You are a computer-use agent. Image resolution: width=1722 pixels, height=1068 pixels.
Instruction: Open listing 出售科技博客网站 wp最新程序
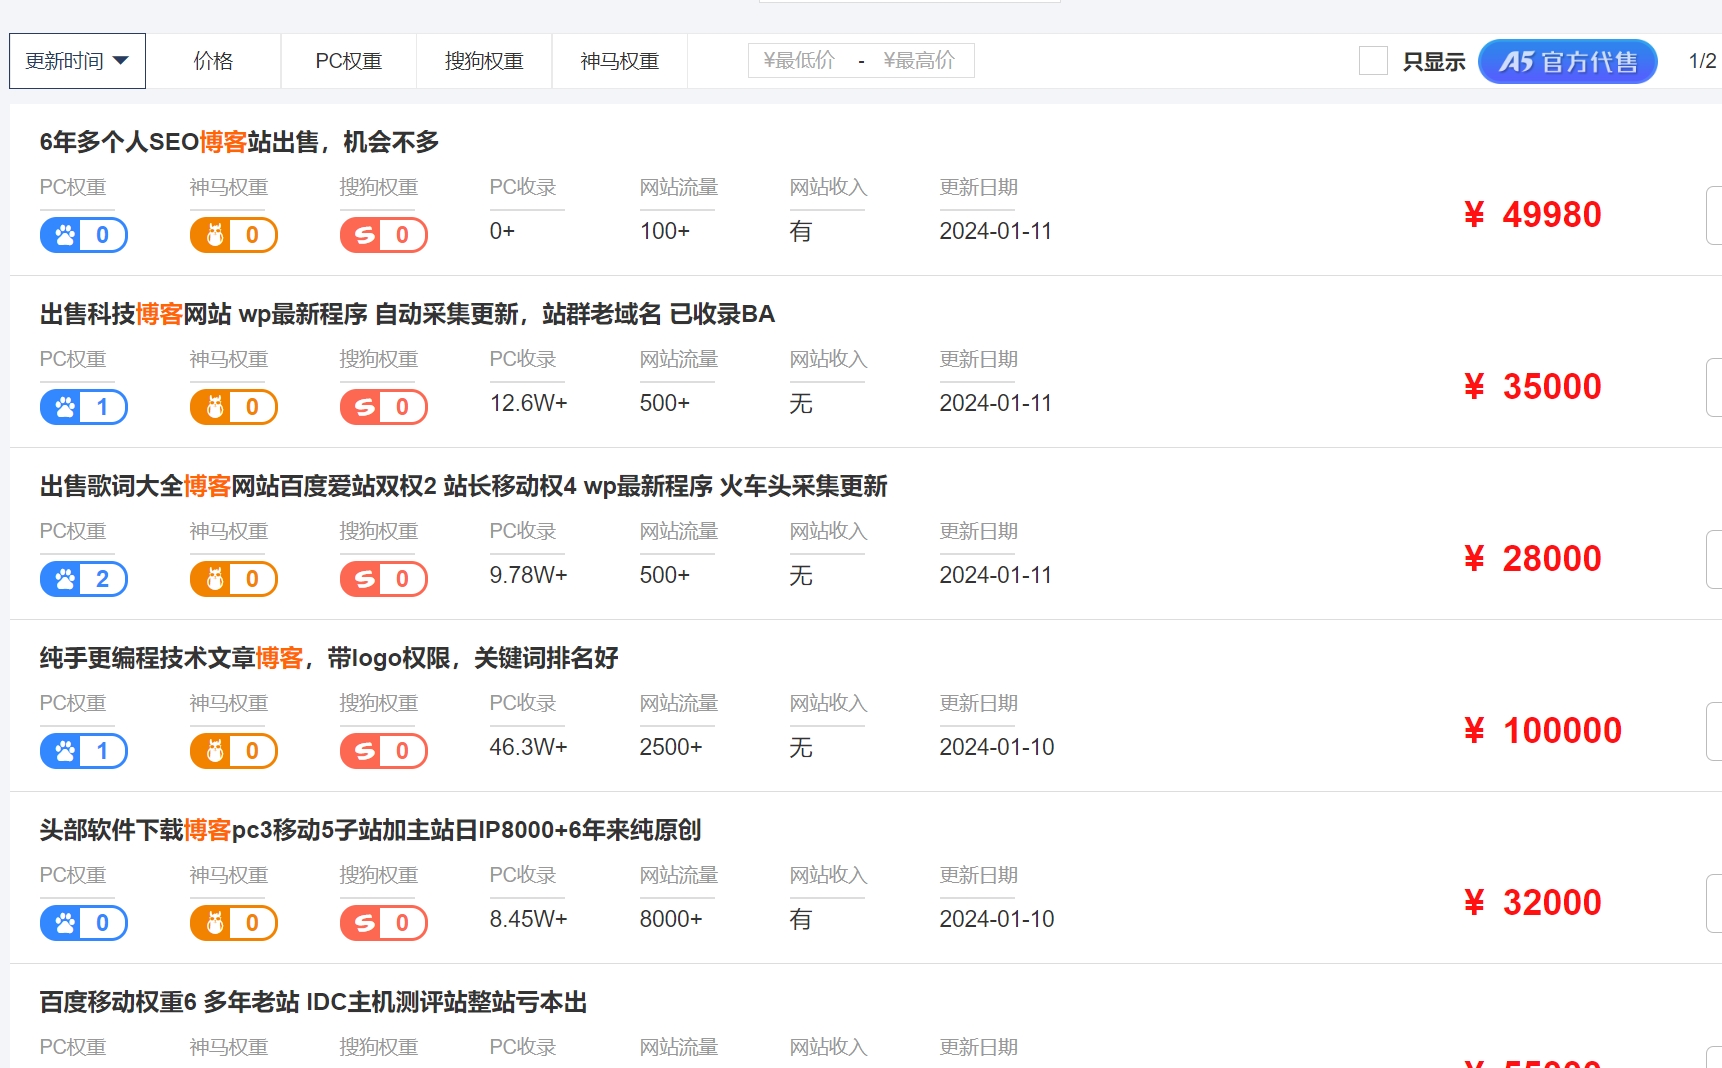pos(407,314)
